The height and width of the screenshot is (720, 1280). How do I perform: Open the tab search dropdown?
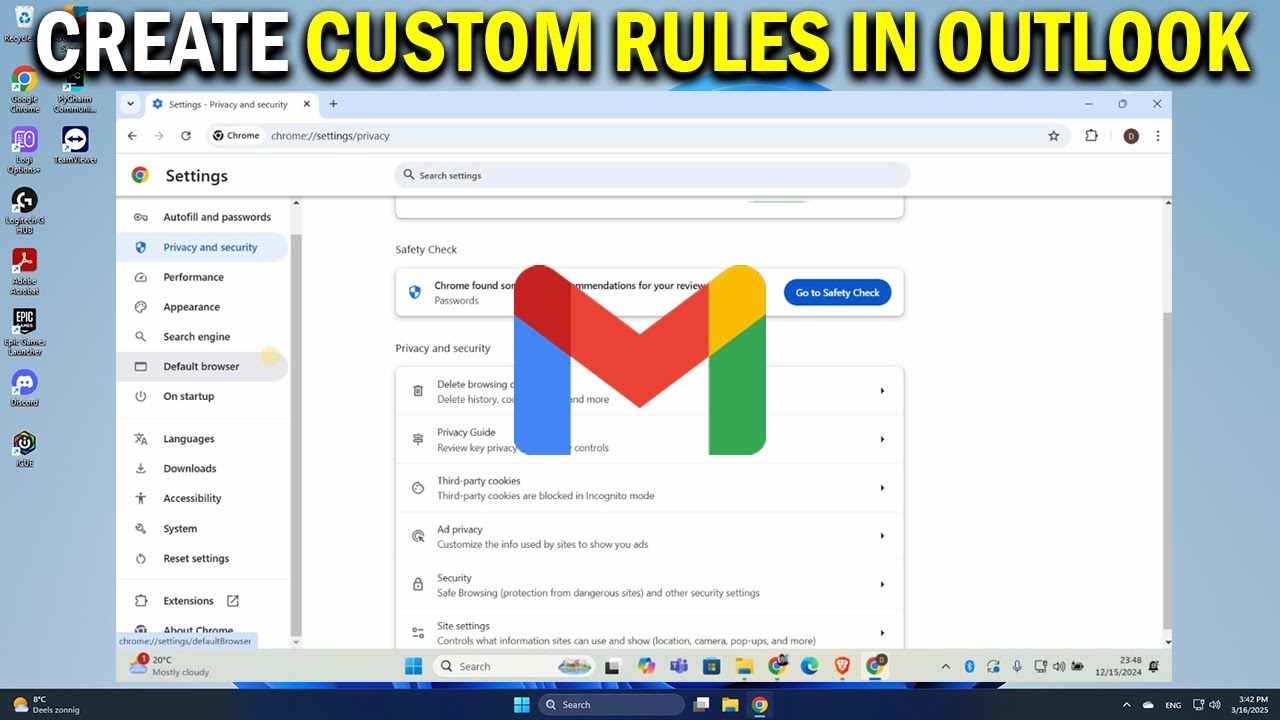tap(130, 104)
